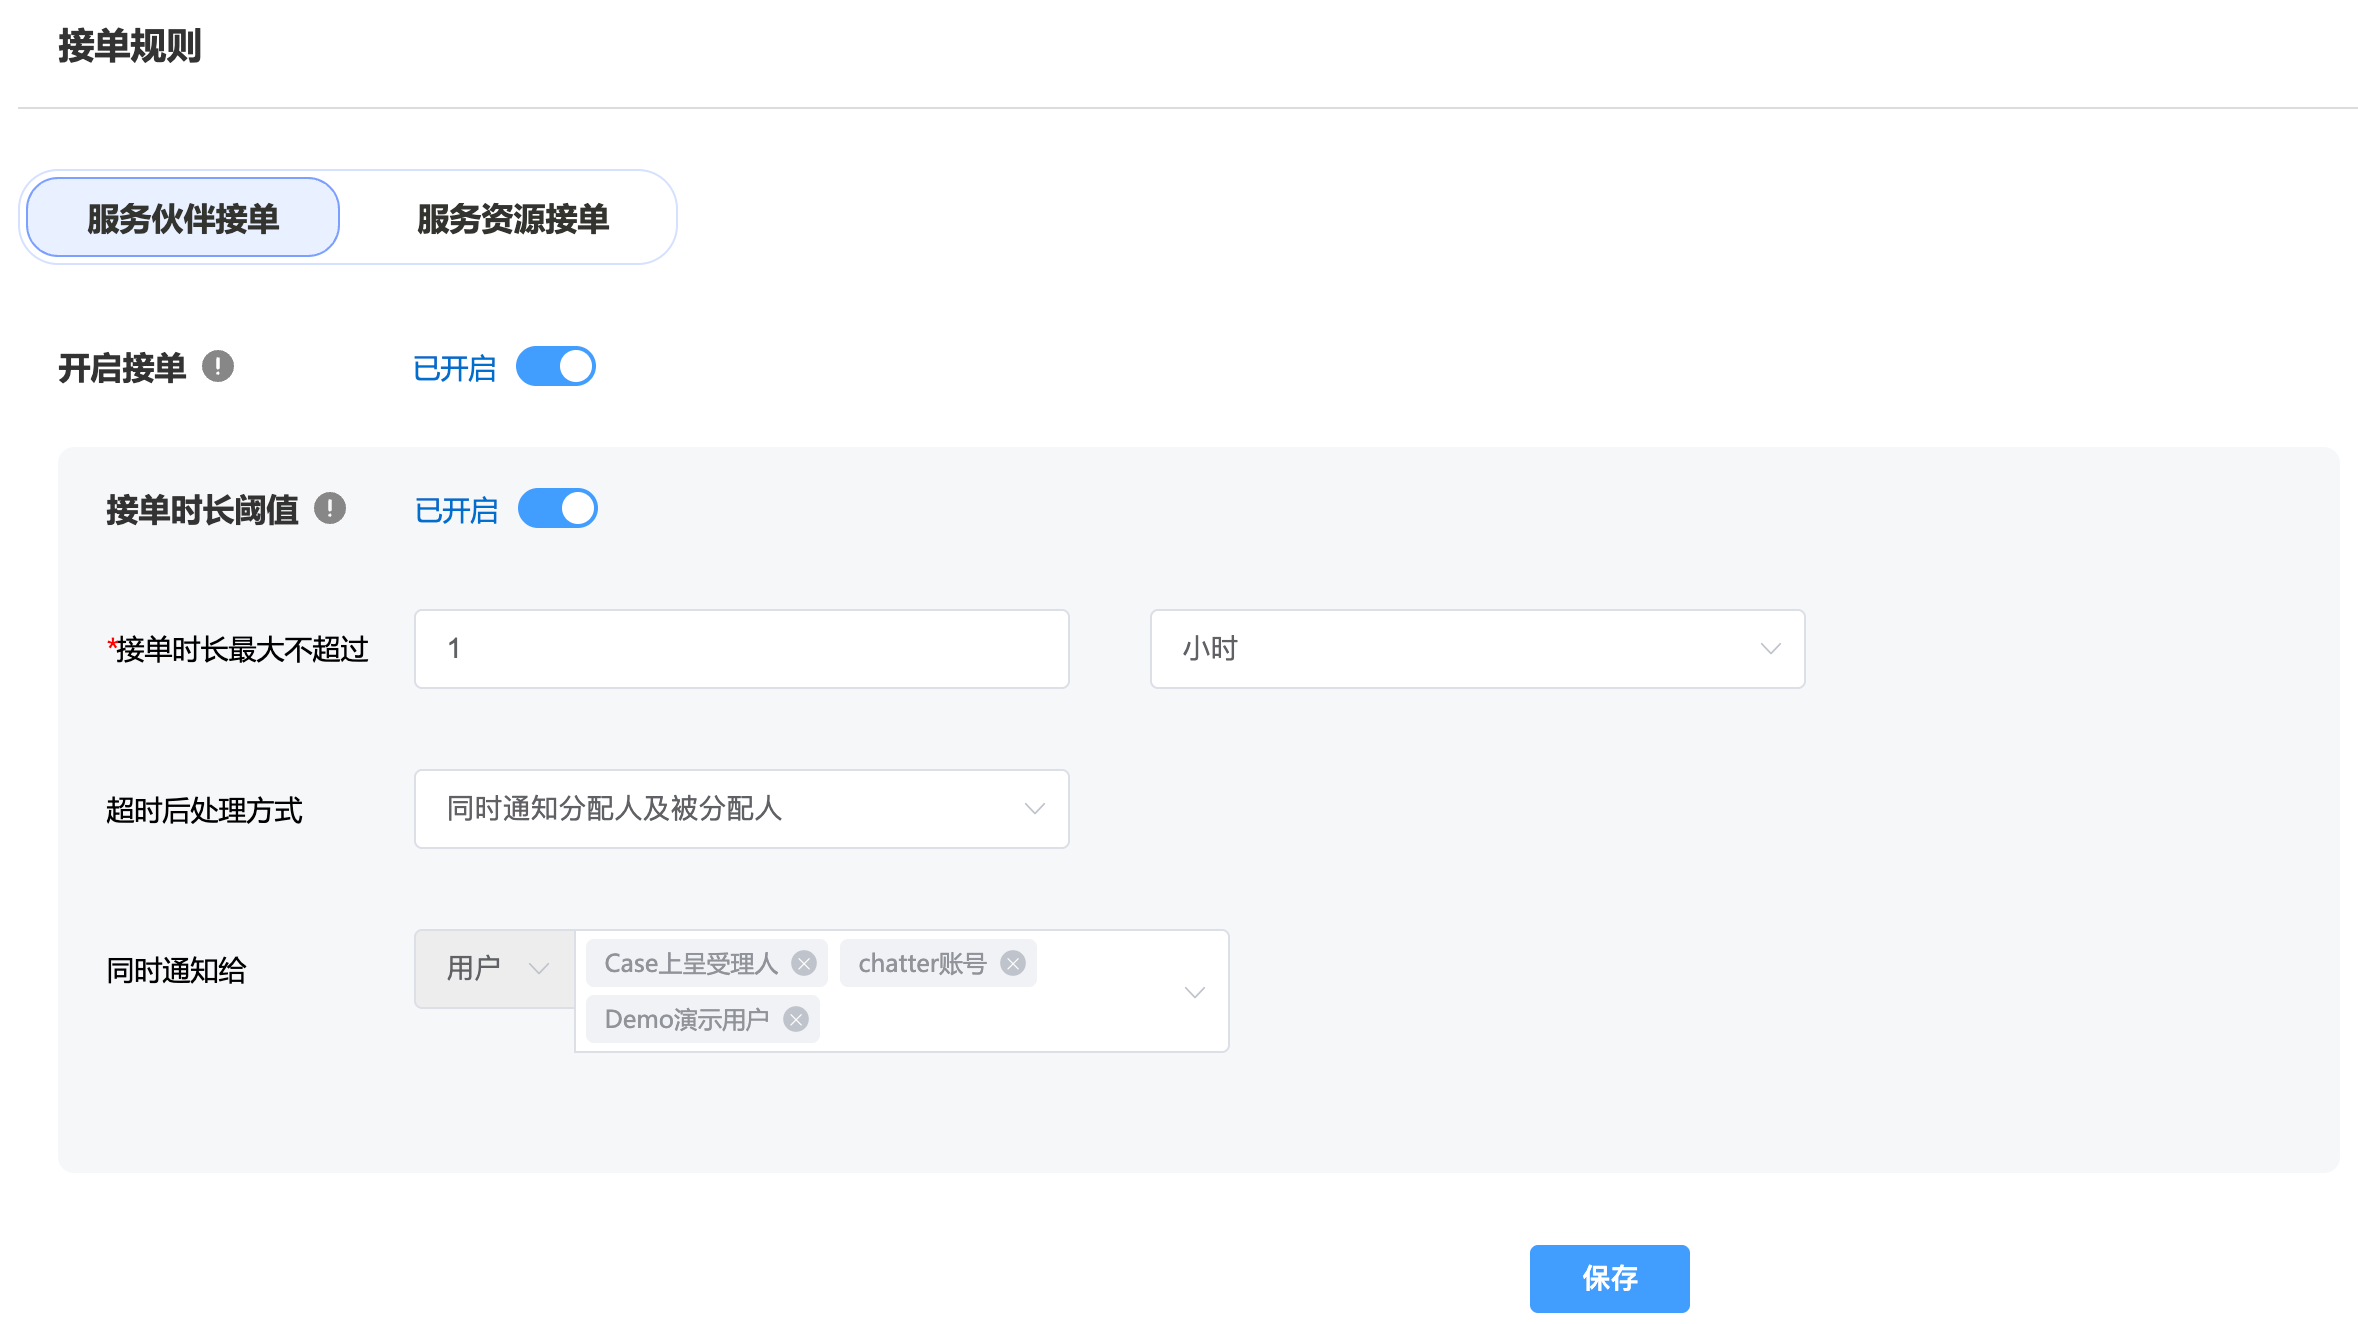Remove the Case上呈受理人 tag

point(804,963)
